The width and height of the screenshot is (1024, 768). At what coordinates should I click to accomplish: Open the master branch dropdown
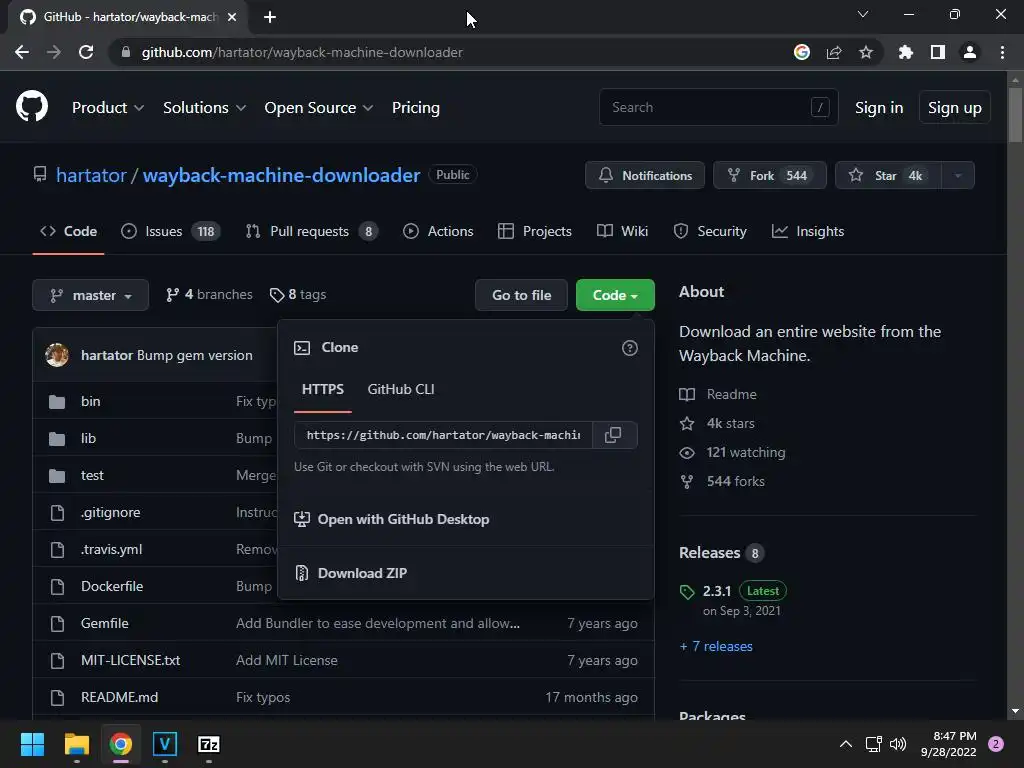tap(91, 295)
